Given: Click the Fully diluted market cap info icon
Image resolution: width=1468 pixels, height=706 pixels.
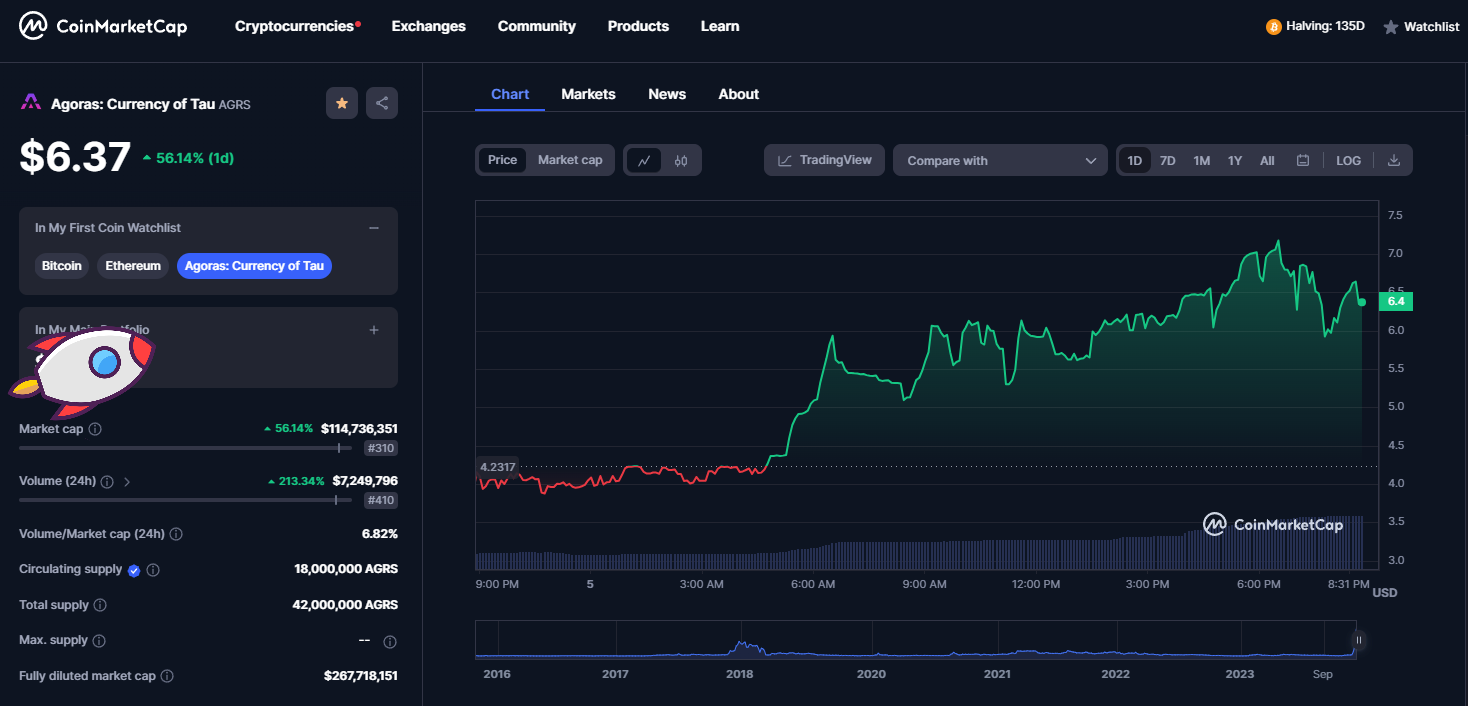Looking at the screenshot, I should pos(167,676).
